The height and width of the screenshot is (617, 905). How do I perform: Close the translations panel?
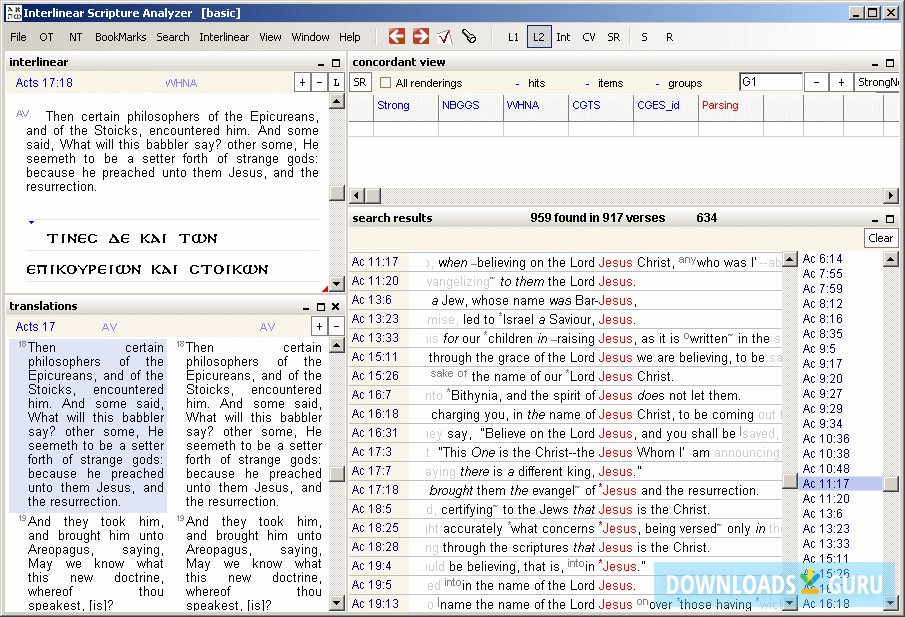click(x=336, y=306)
